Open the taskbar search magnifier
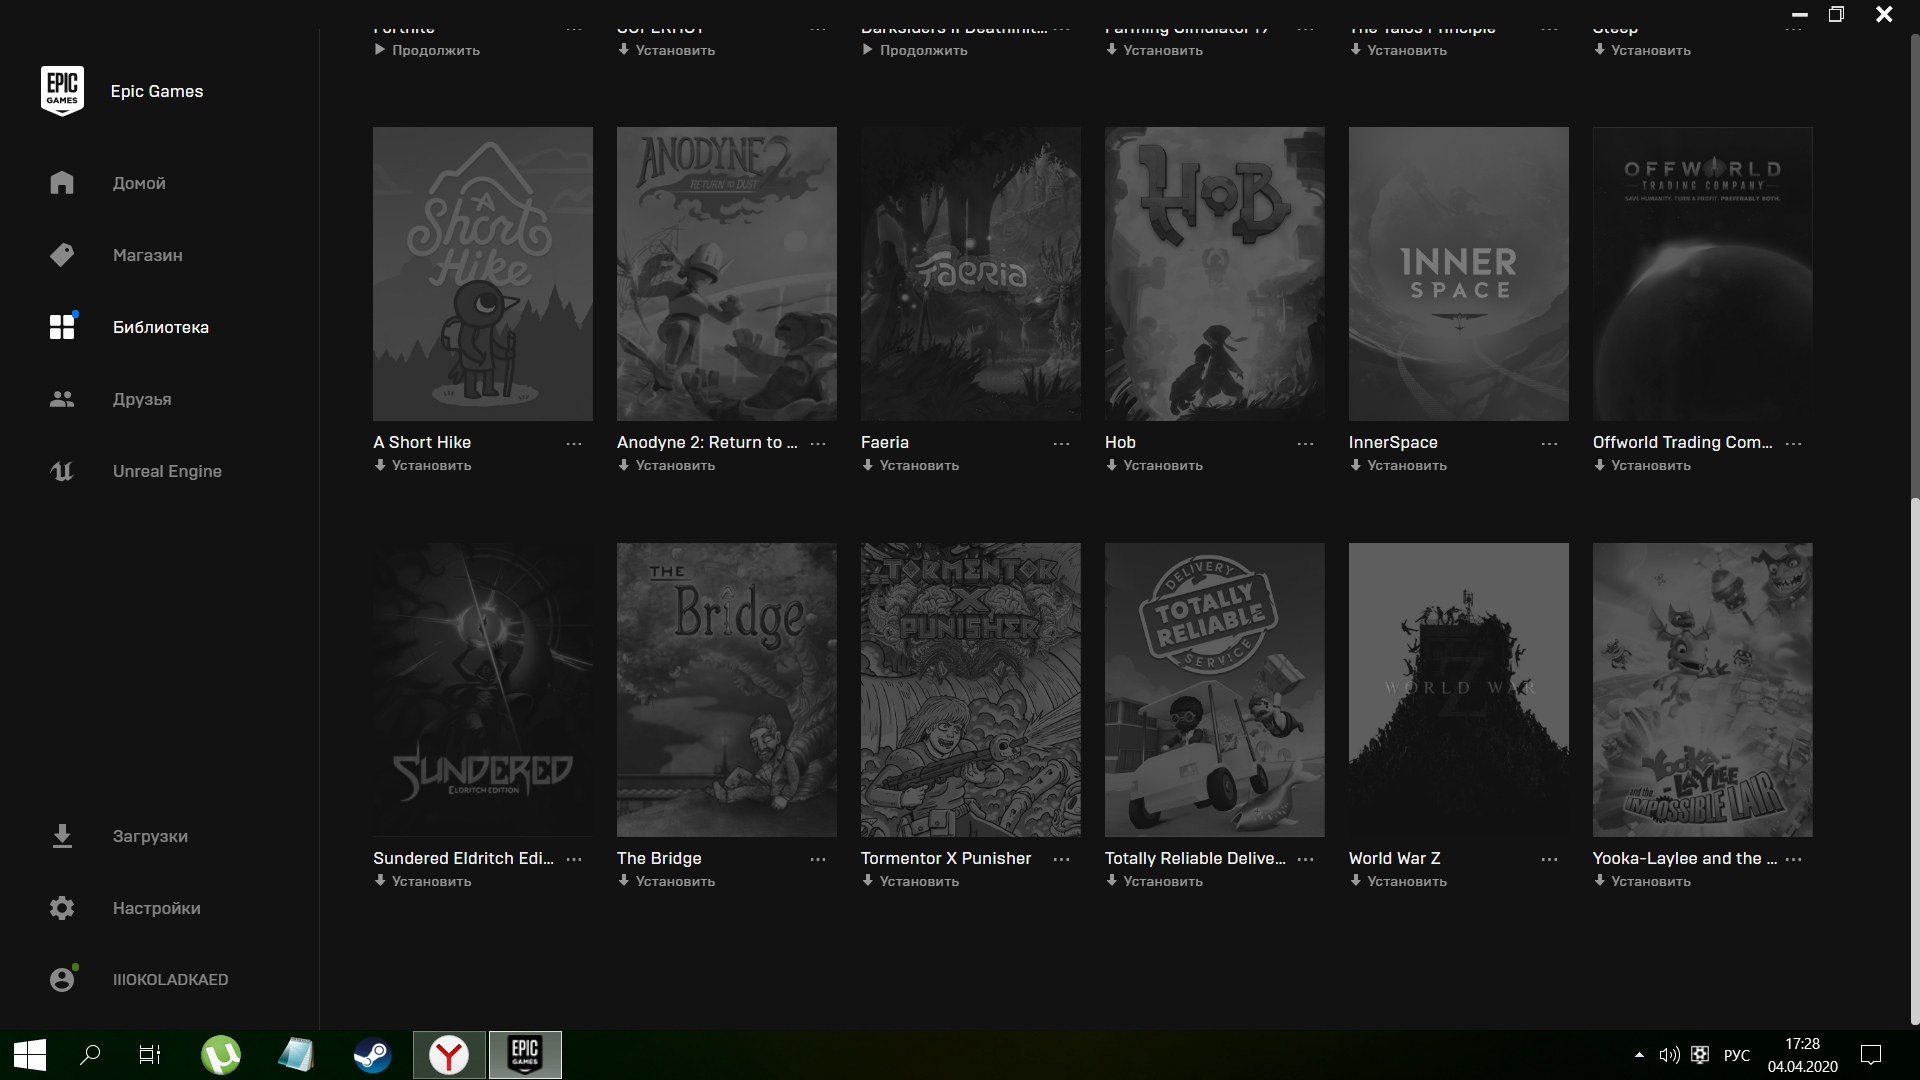This screenshot has height=1080, width=1920. [90, 1055]
